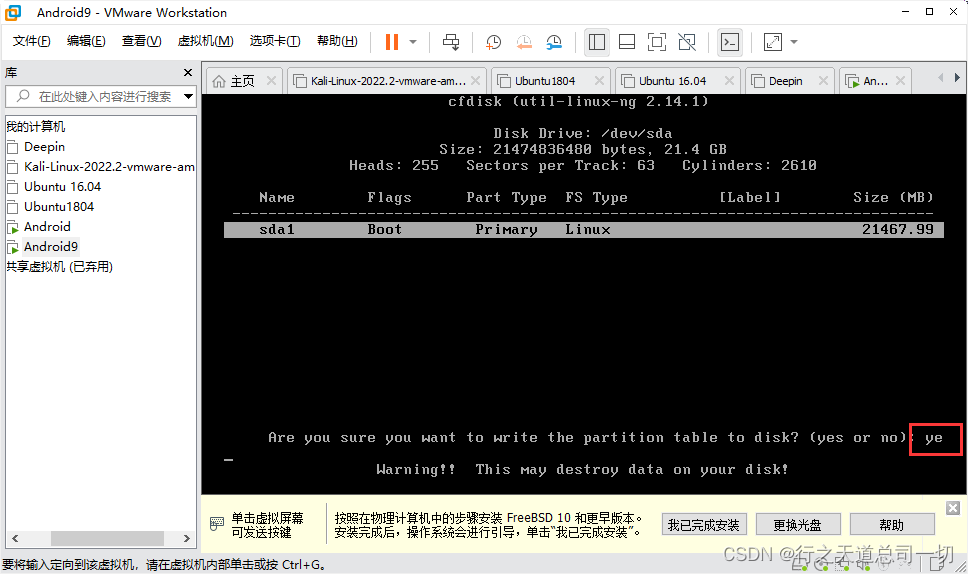This screenshot has height=574, width=968.
Task: Select Kali-Linux-2022.2-vmware-am in library tree
Action: pos(109,167)
